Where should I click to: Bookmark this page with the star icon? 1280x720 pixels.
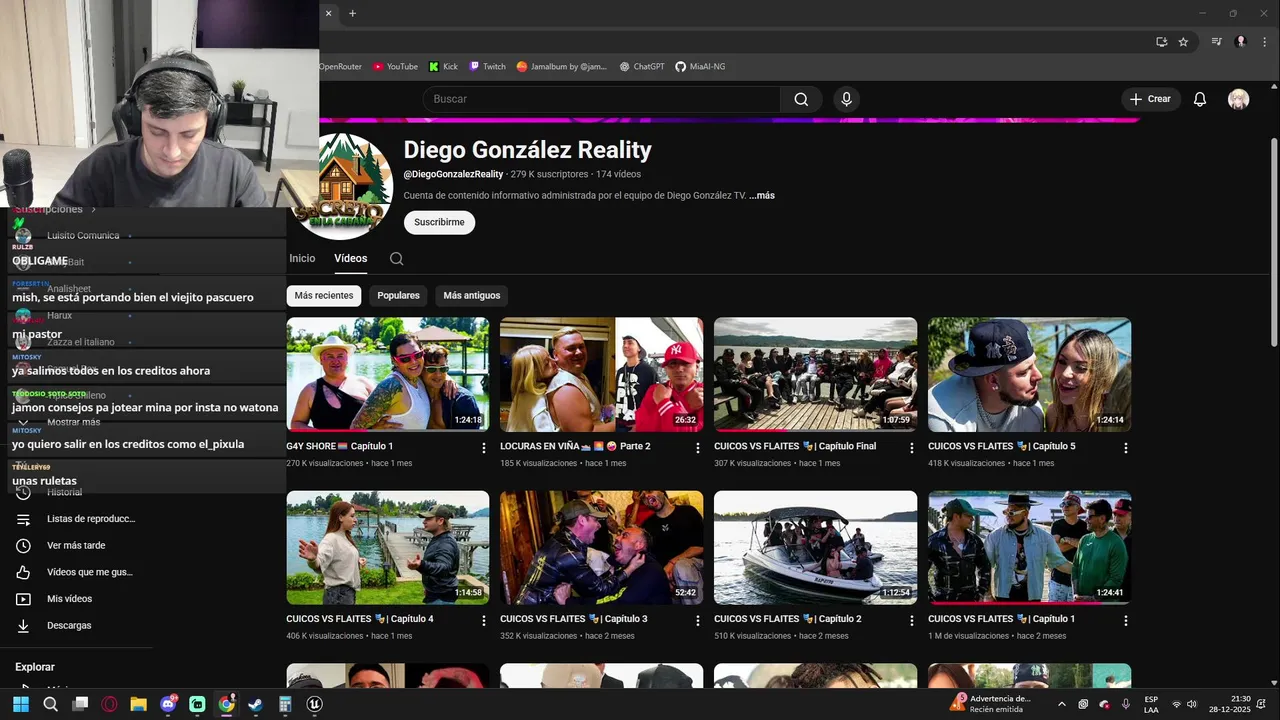click(1183, 42)
